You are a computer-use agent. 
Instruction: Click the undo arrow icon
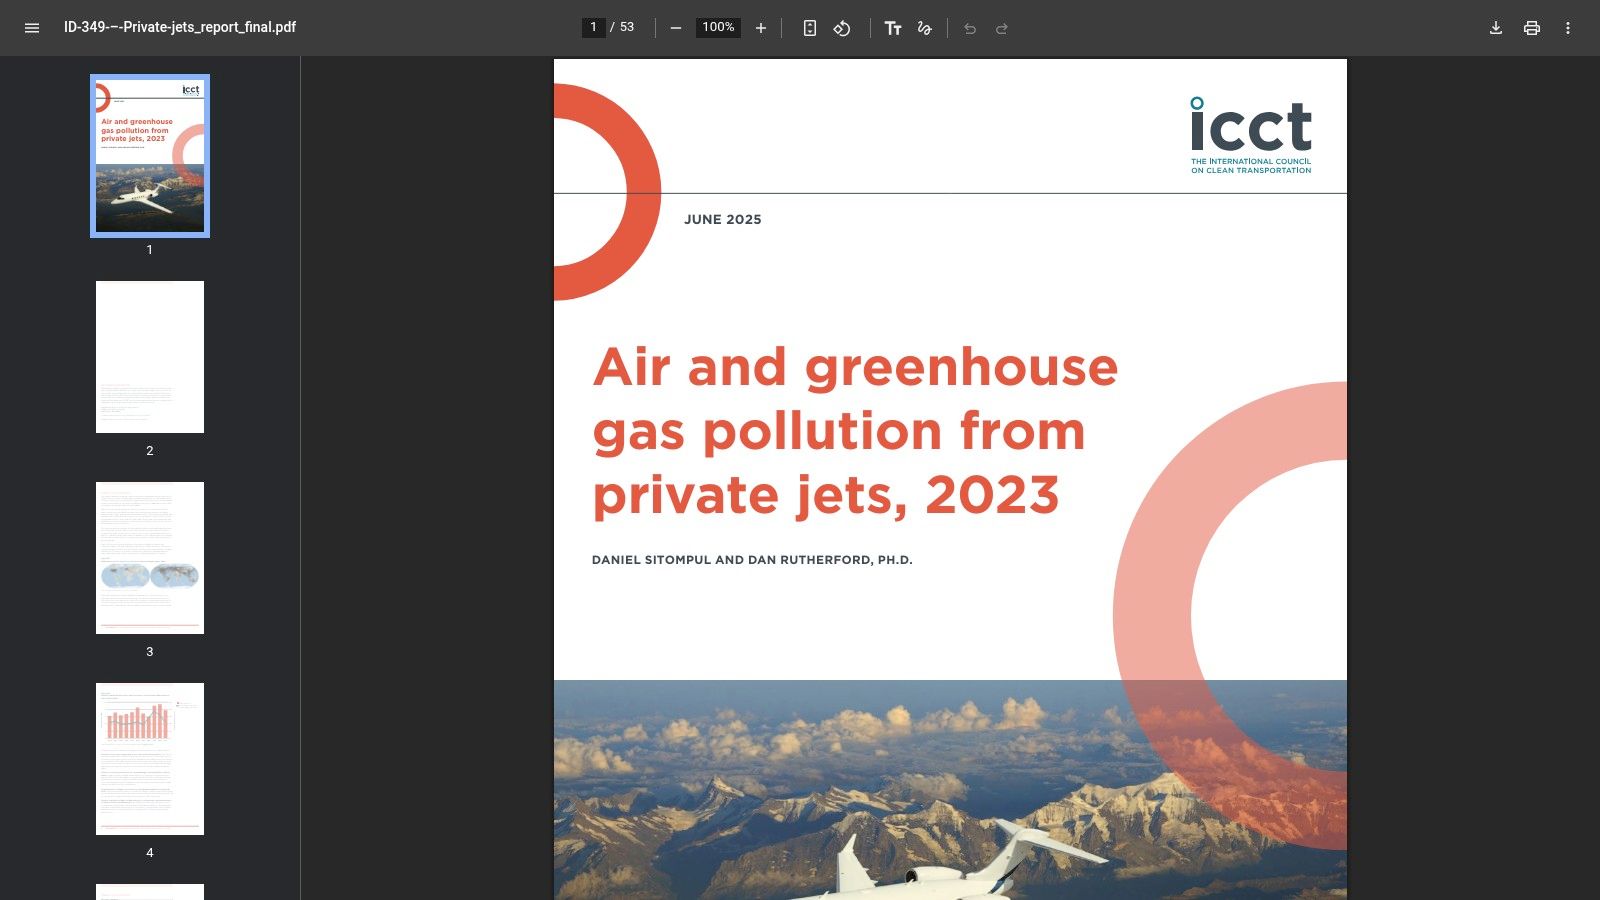point(970,28)
